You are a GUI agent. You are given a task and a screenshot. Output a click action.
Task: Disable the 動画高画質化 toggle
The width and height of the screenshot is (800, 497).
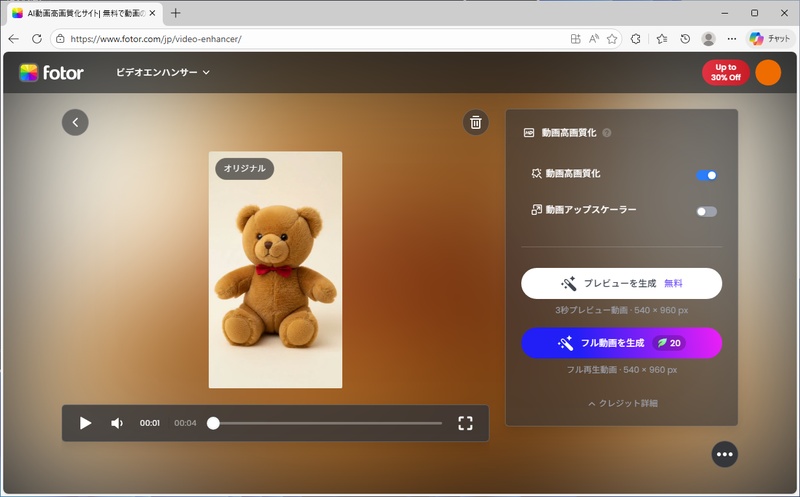click(707, 175)
